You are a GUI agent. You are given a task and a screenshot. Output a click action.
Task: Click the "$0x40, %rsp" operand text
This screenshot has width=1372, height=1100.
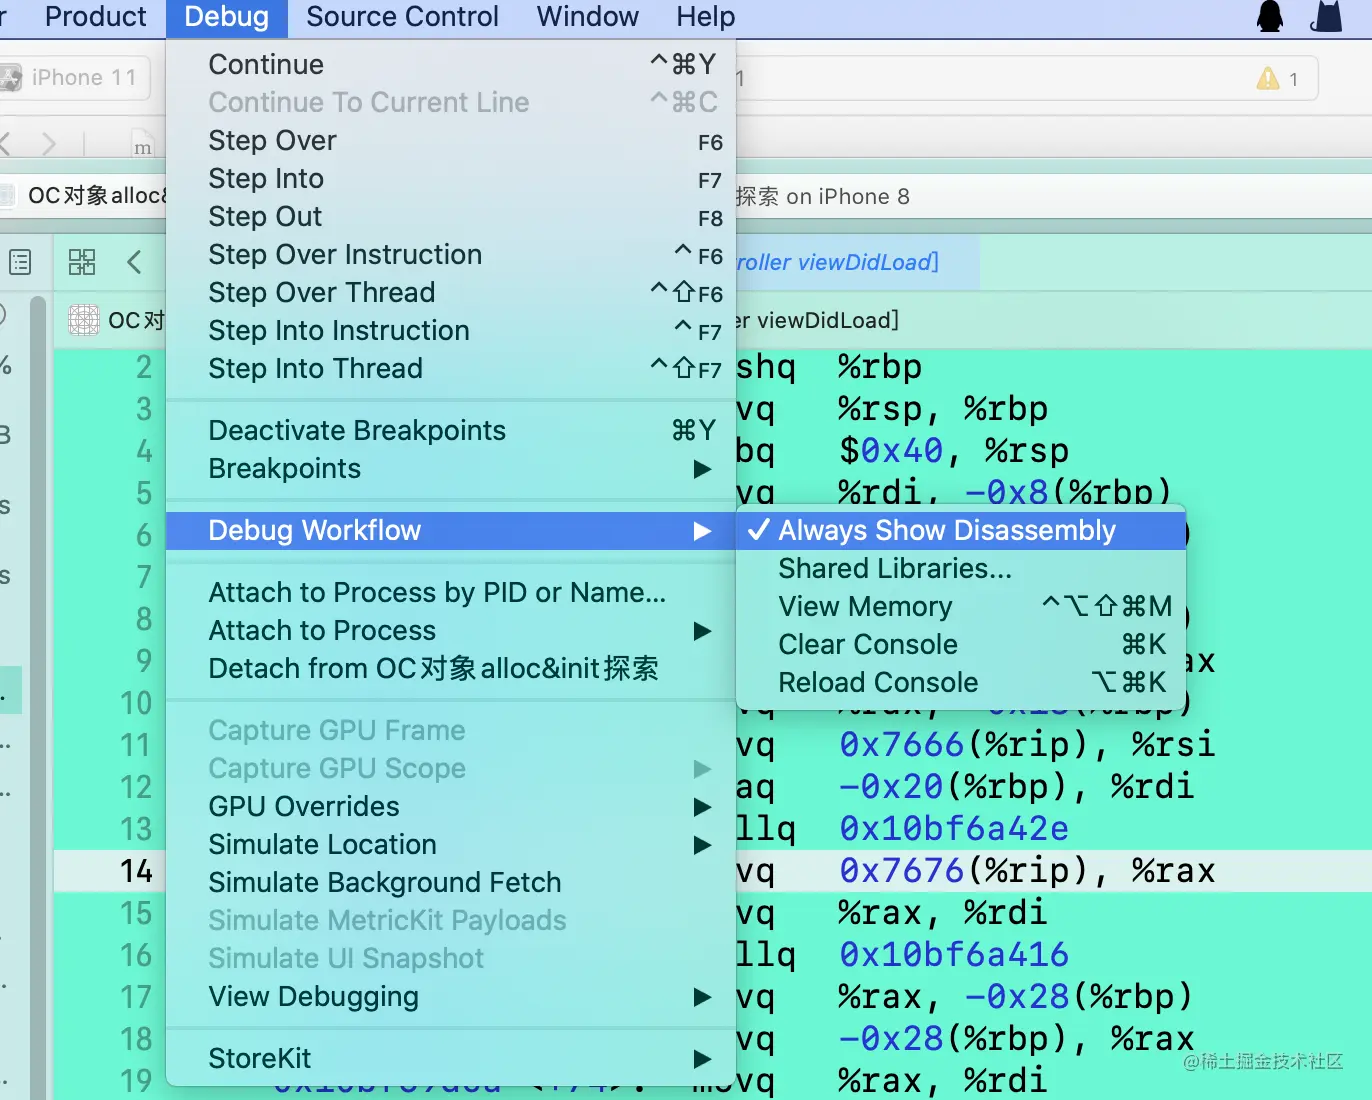[954, 451]
